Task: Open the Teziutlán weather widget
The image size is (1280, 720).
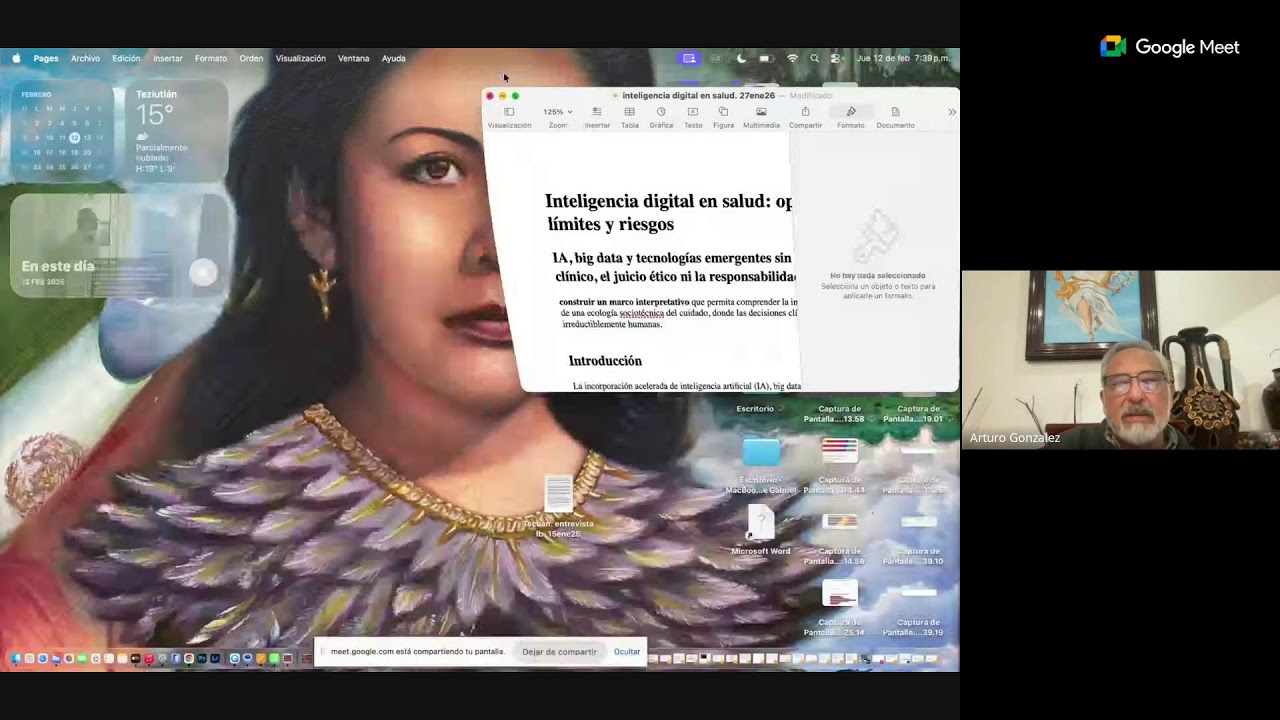Action: (177, 131)
